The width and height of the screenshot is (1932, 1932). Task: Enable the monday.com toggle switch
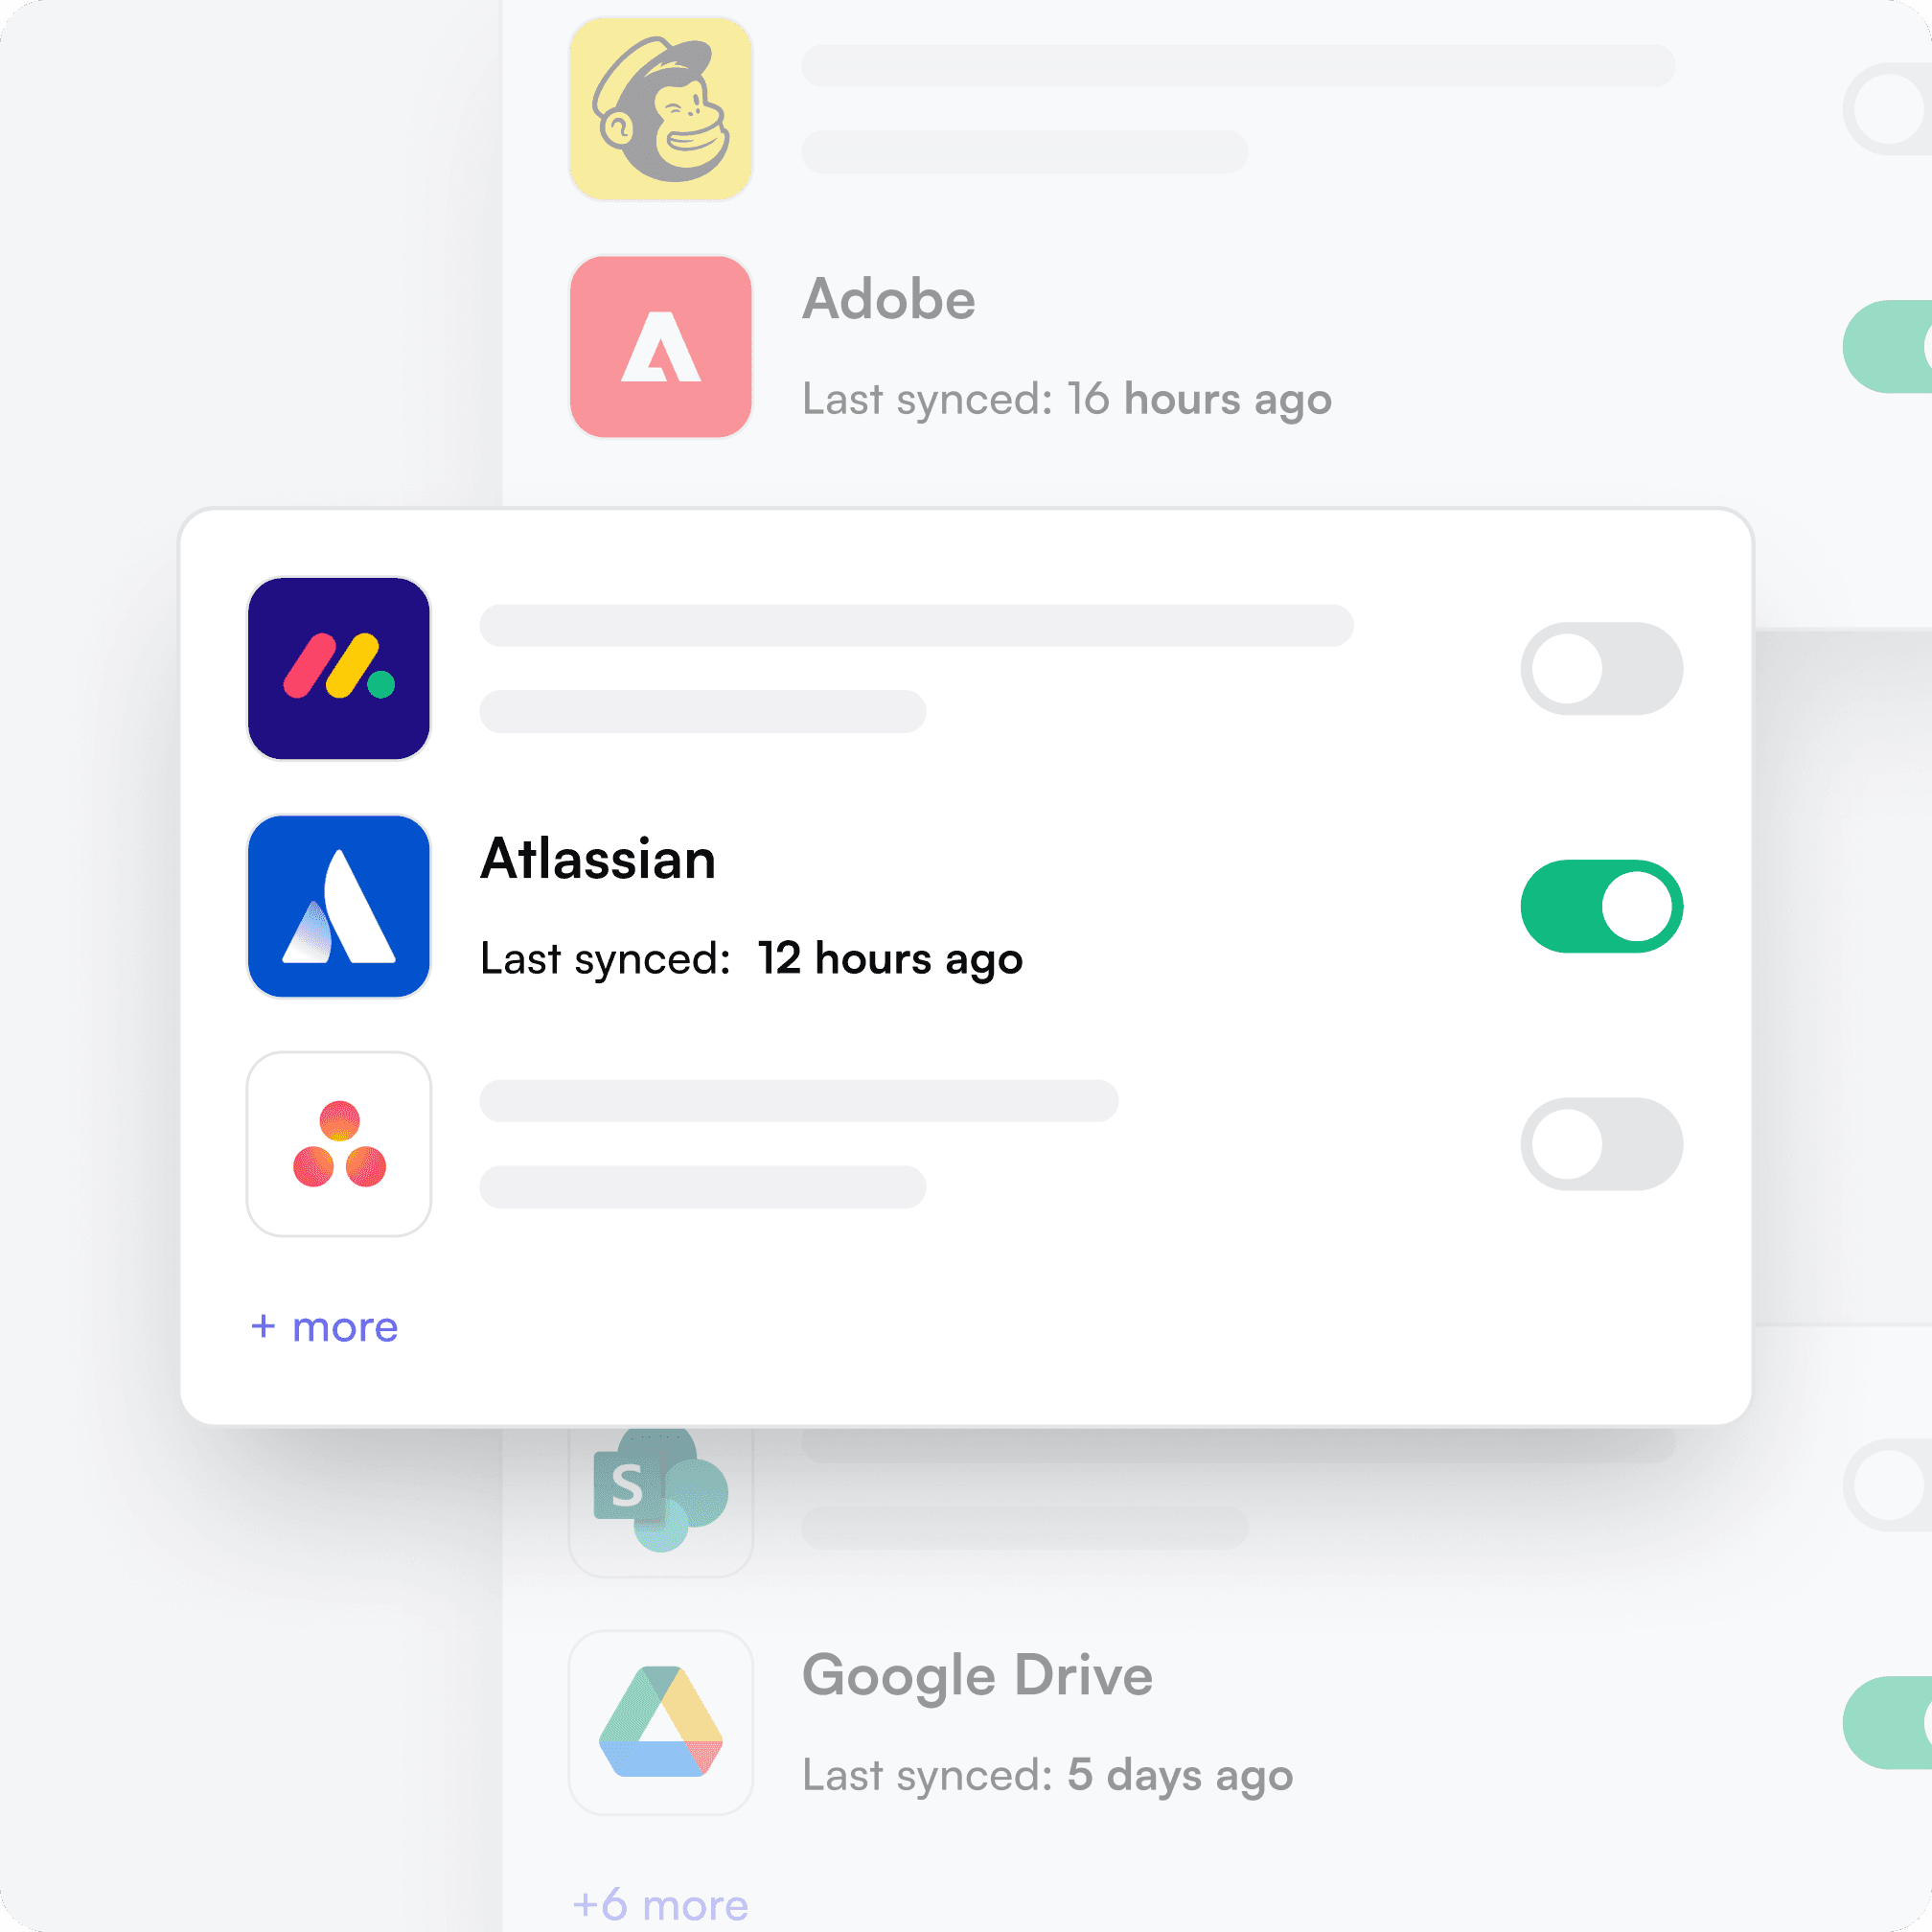[1601, 668]
